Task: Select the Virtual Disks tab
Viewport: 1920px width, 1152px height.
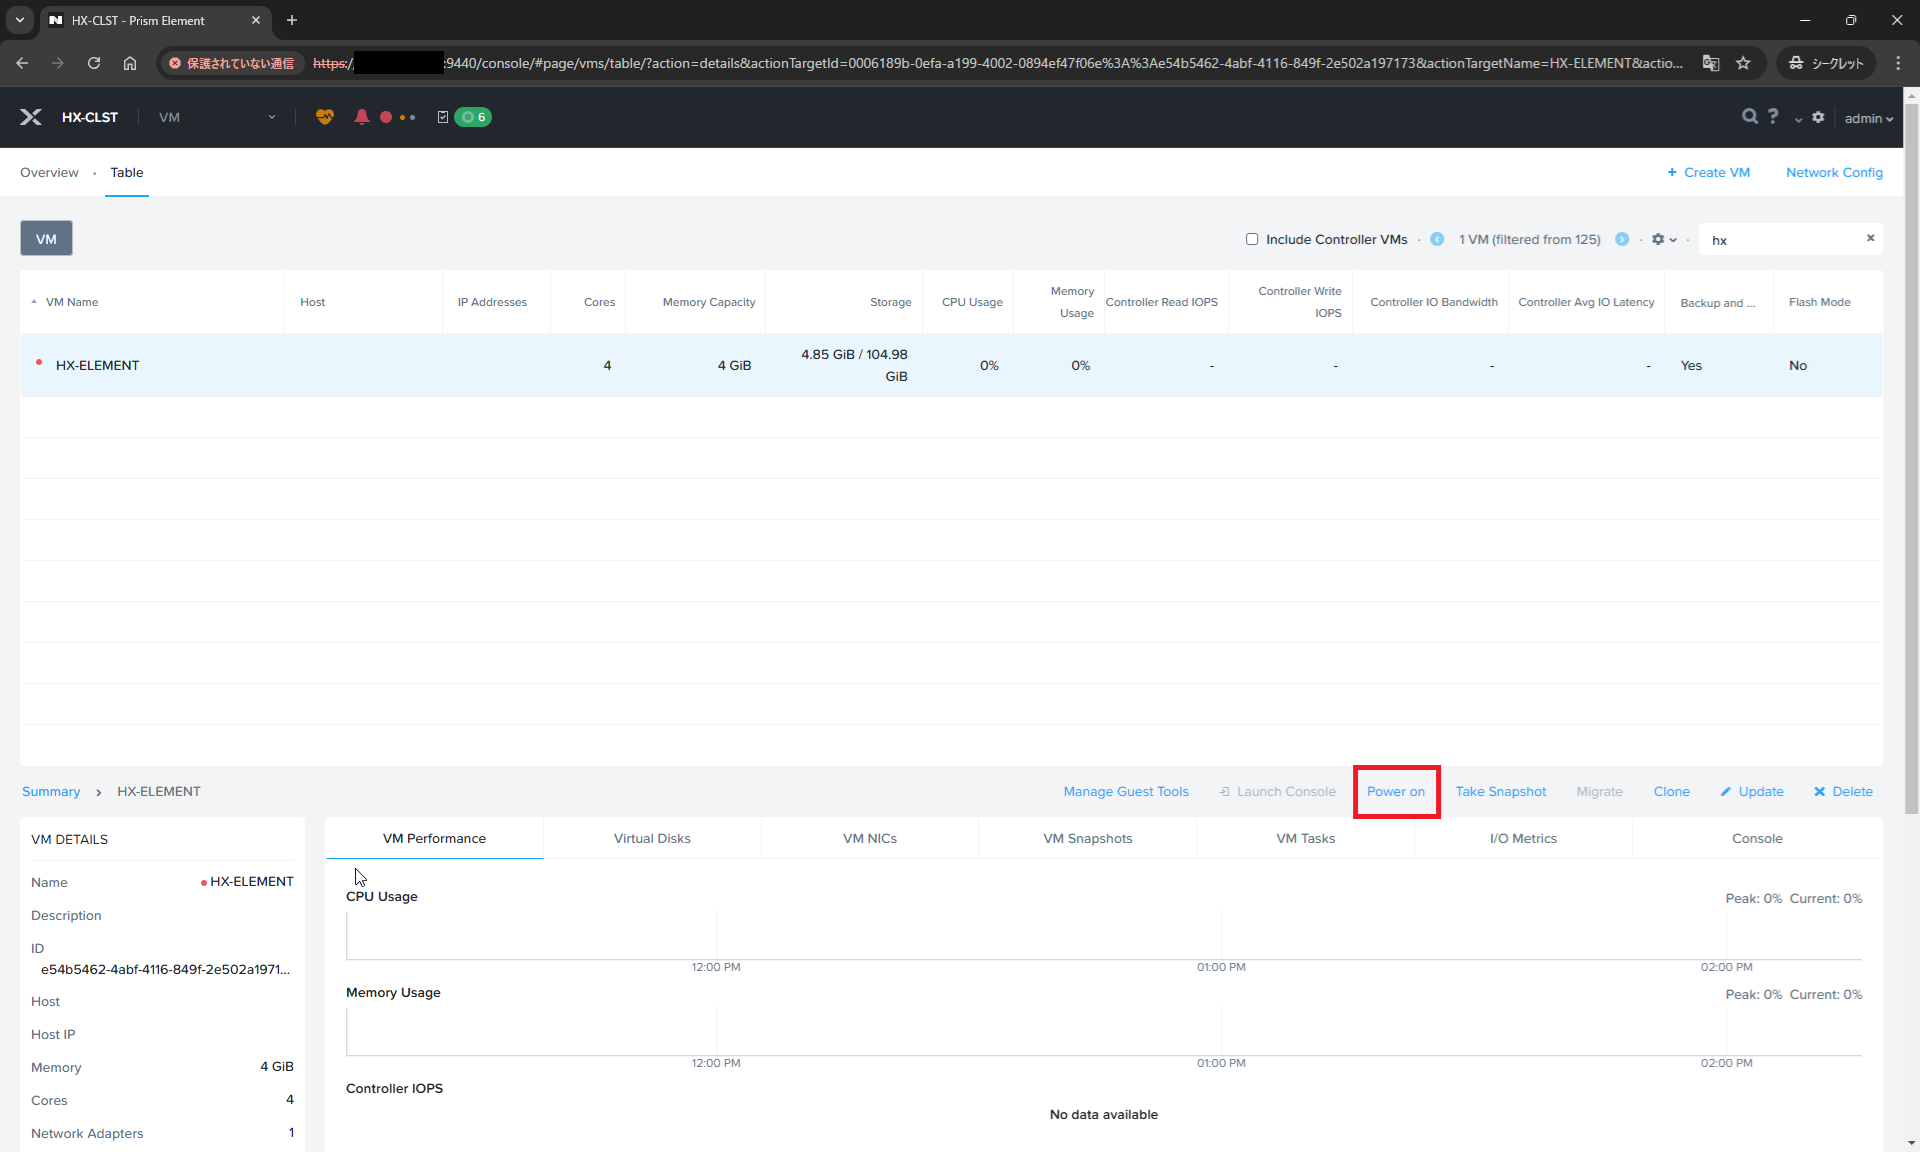Action: [651, 838]
